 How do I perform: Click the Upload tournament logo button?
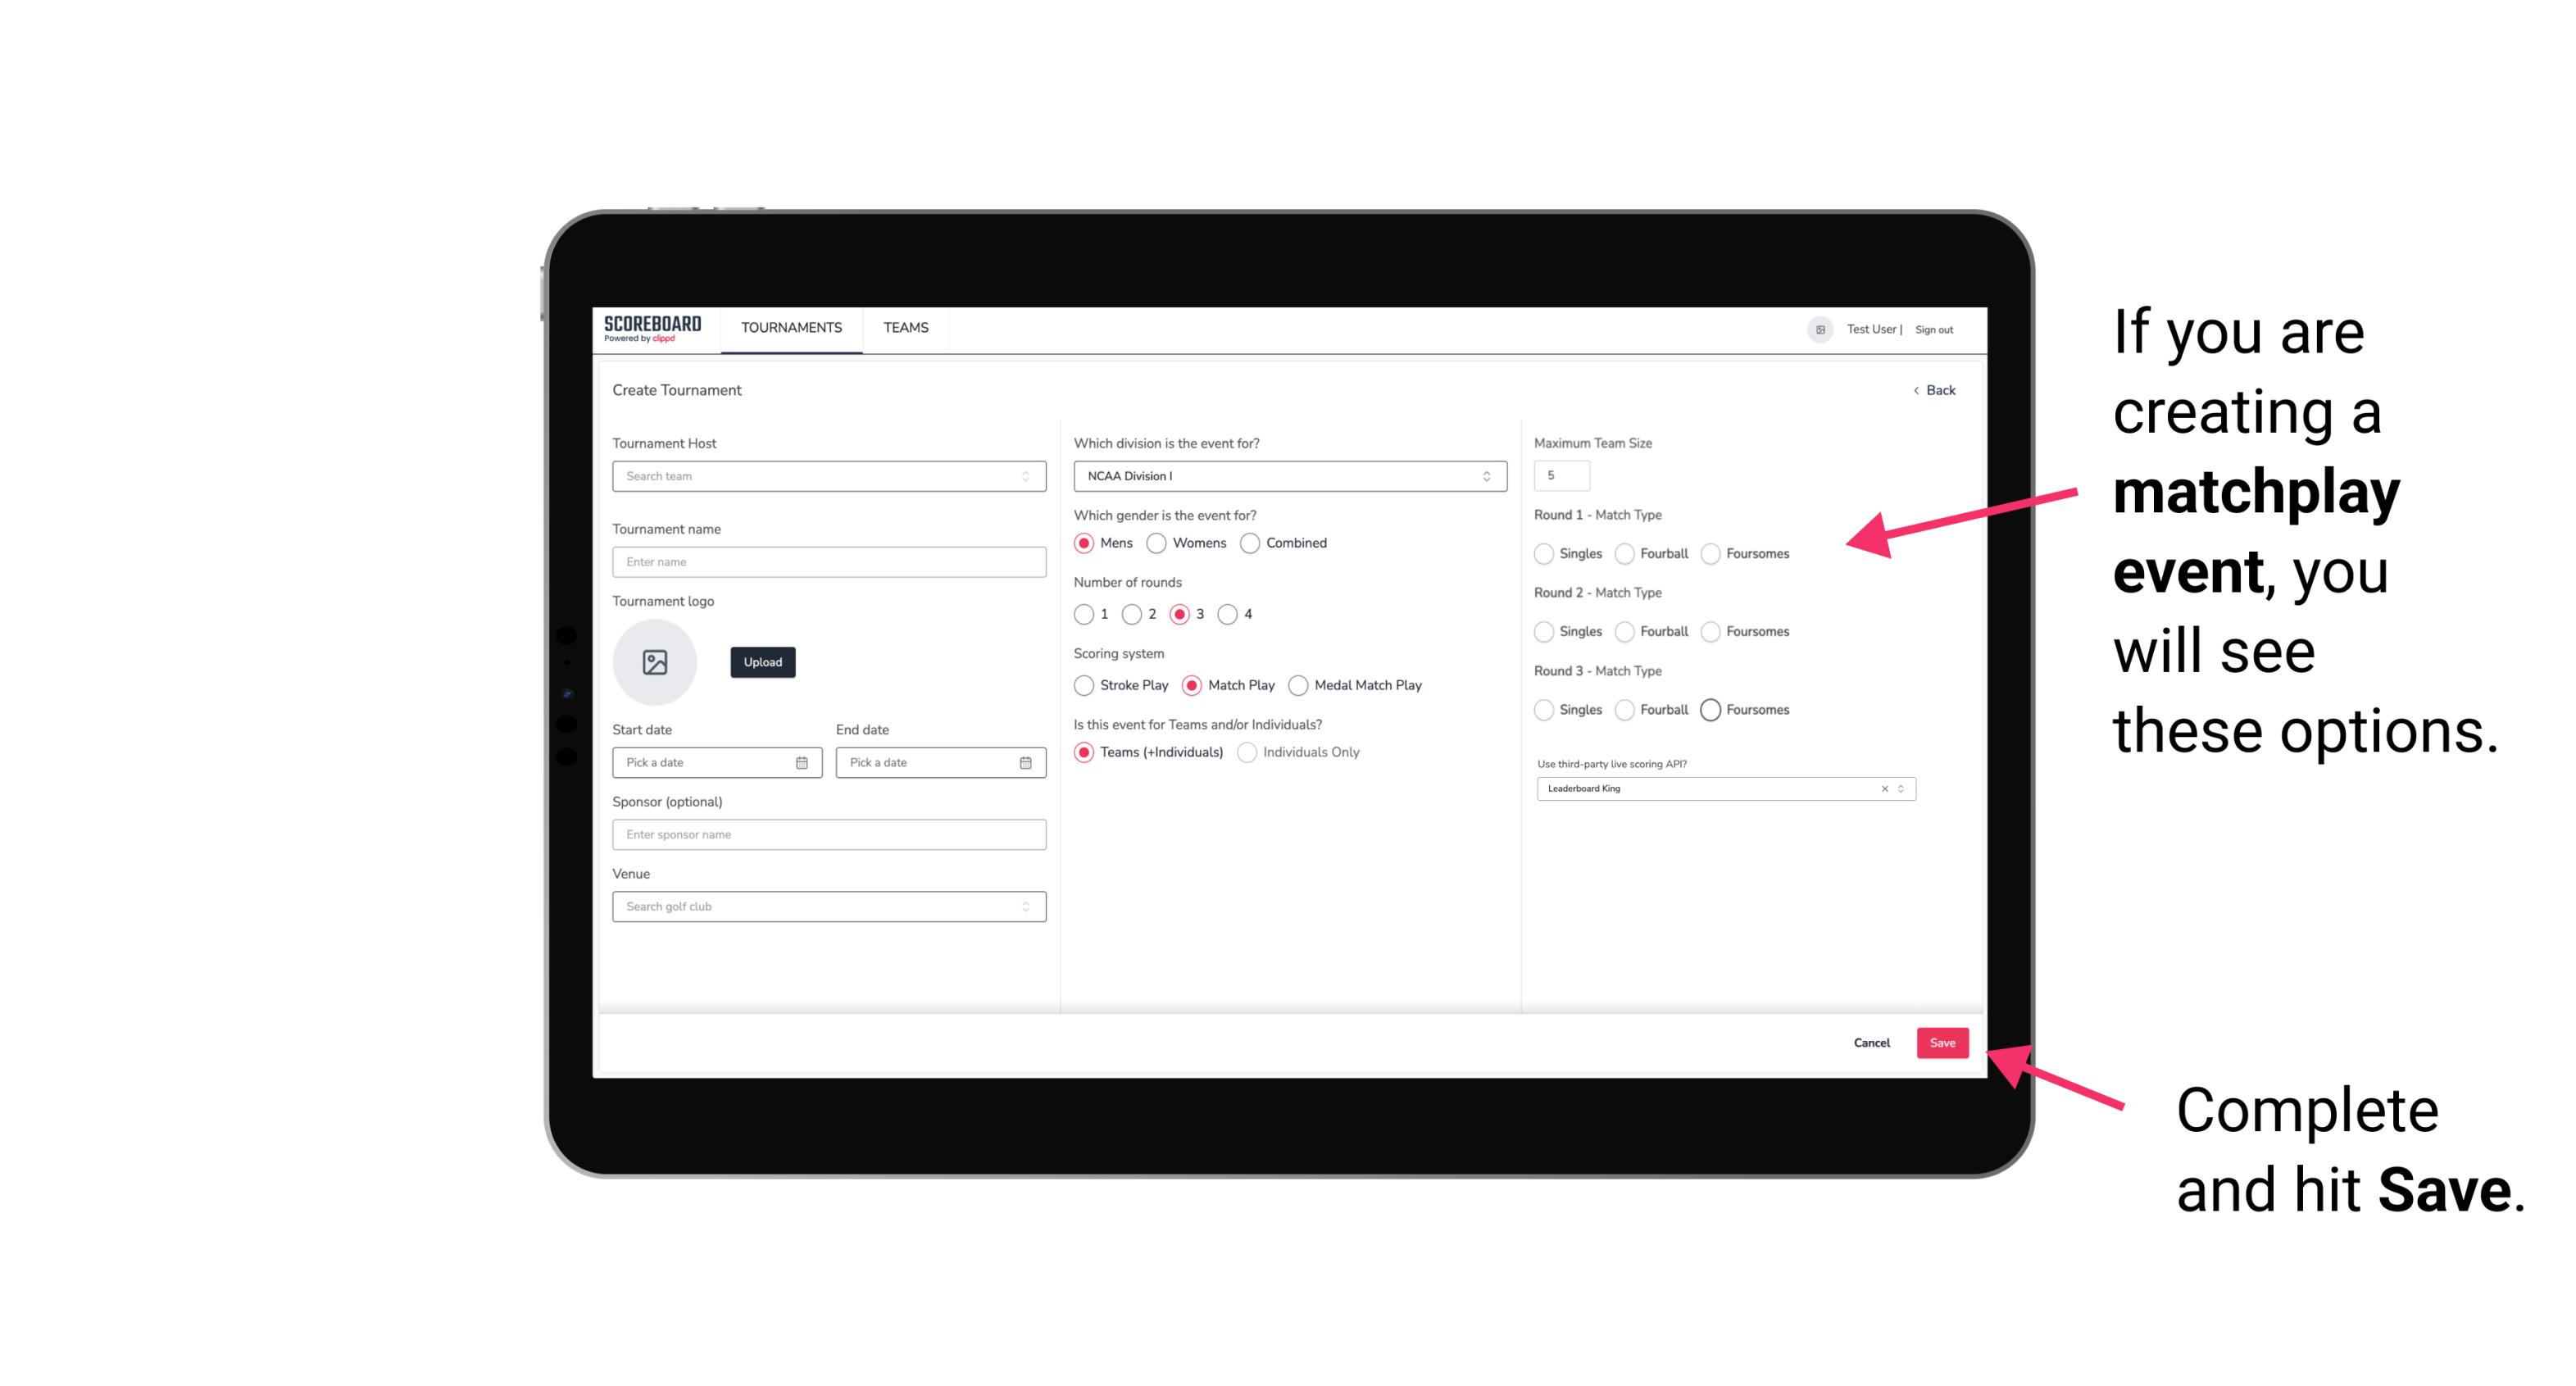coord(762,662)
